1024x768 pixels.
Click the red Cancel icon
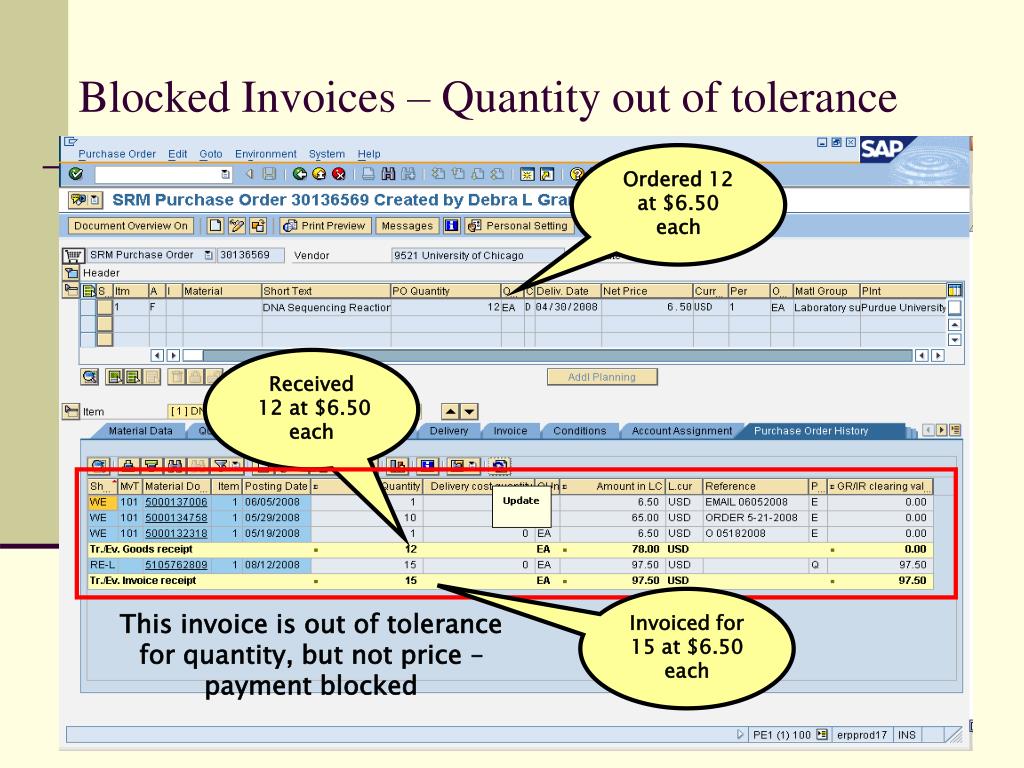[x=339, y=174]
